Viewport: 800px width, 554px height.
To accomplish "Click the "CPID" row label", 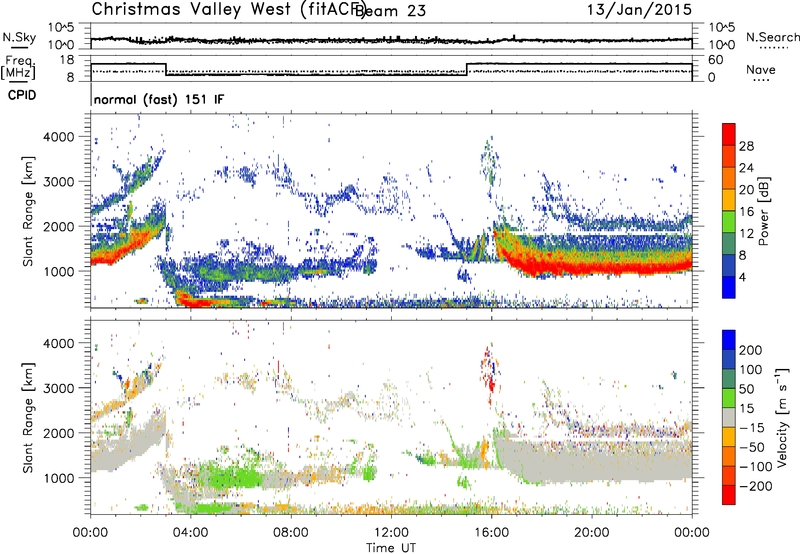I will point(22,95).
